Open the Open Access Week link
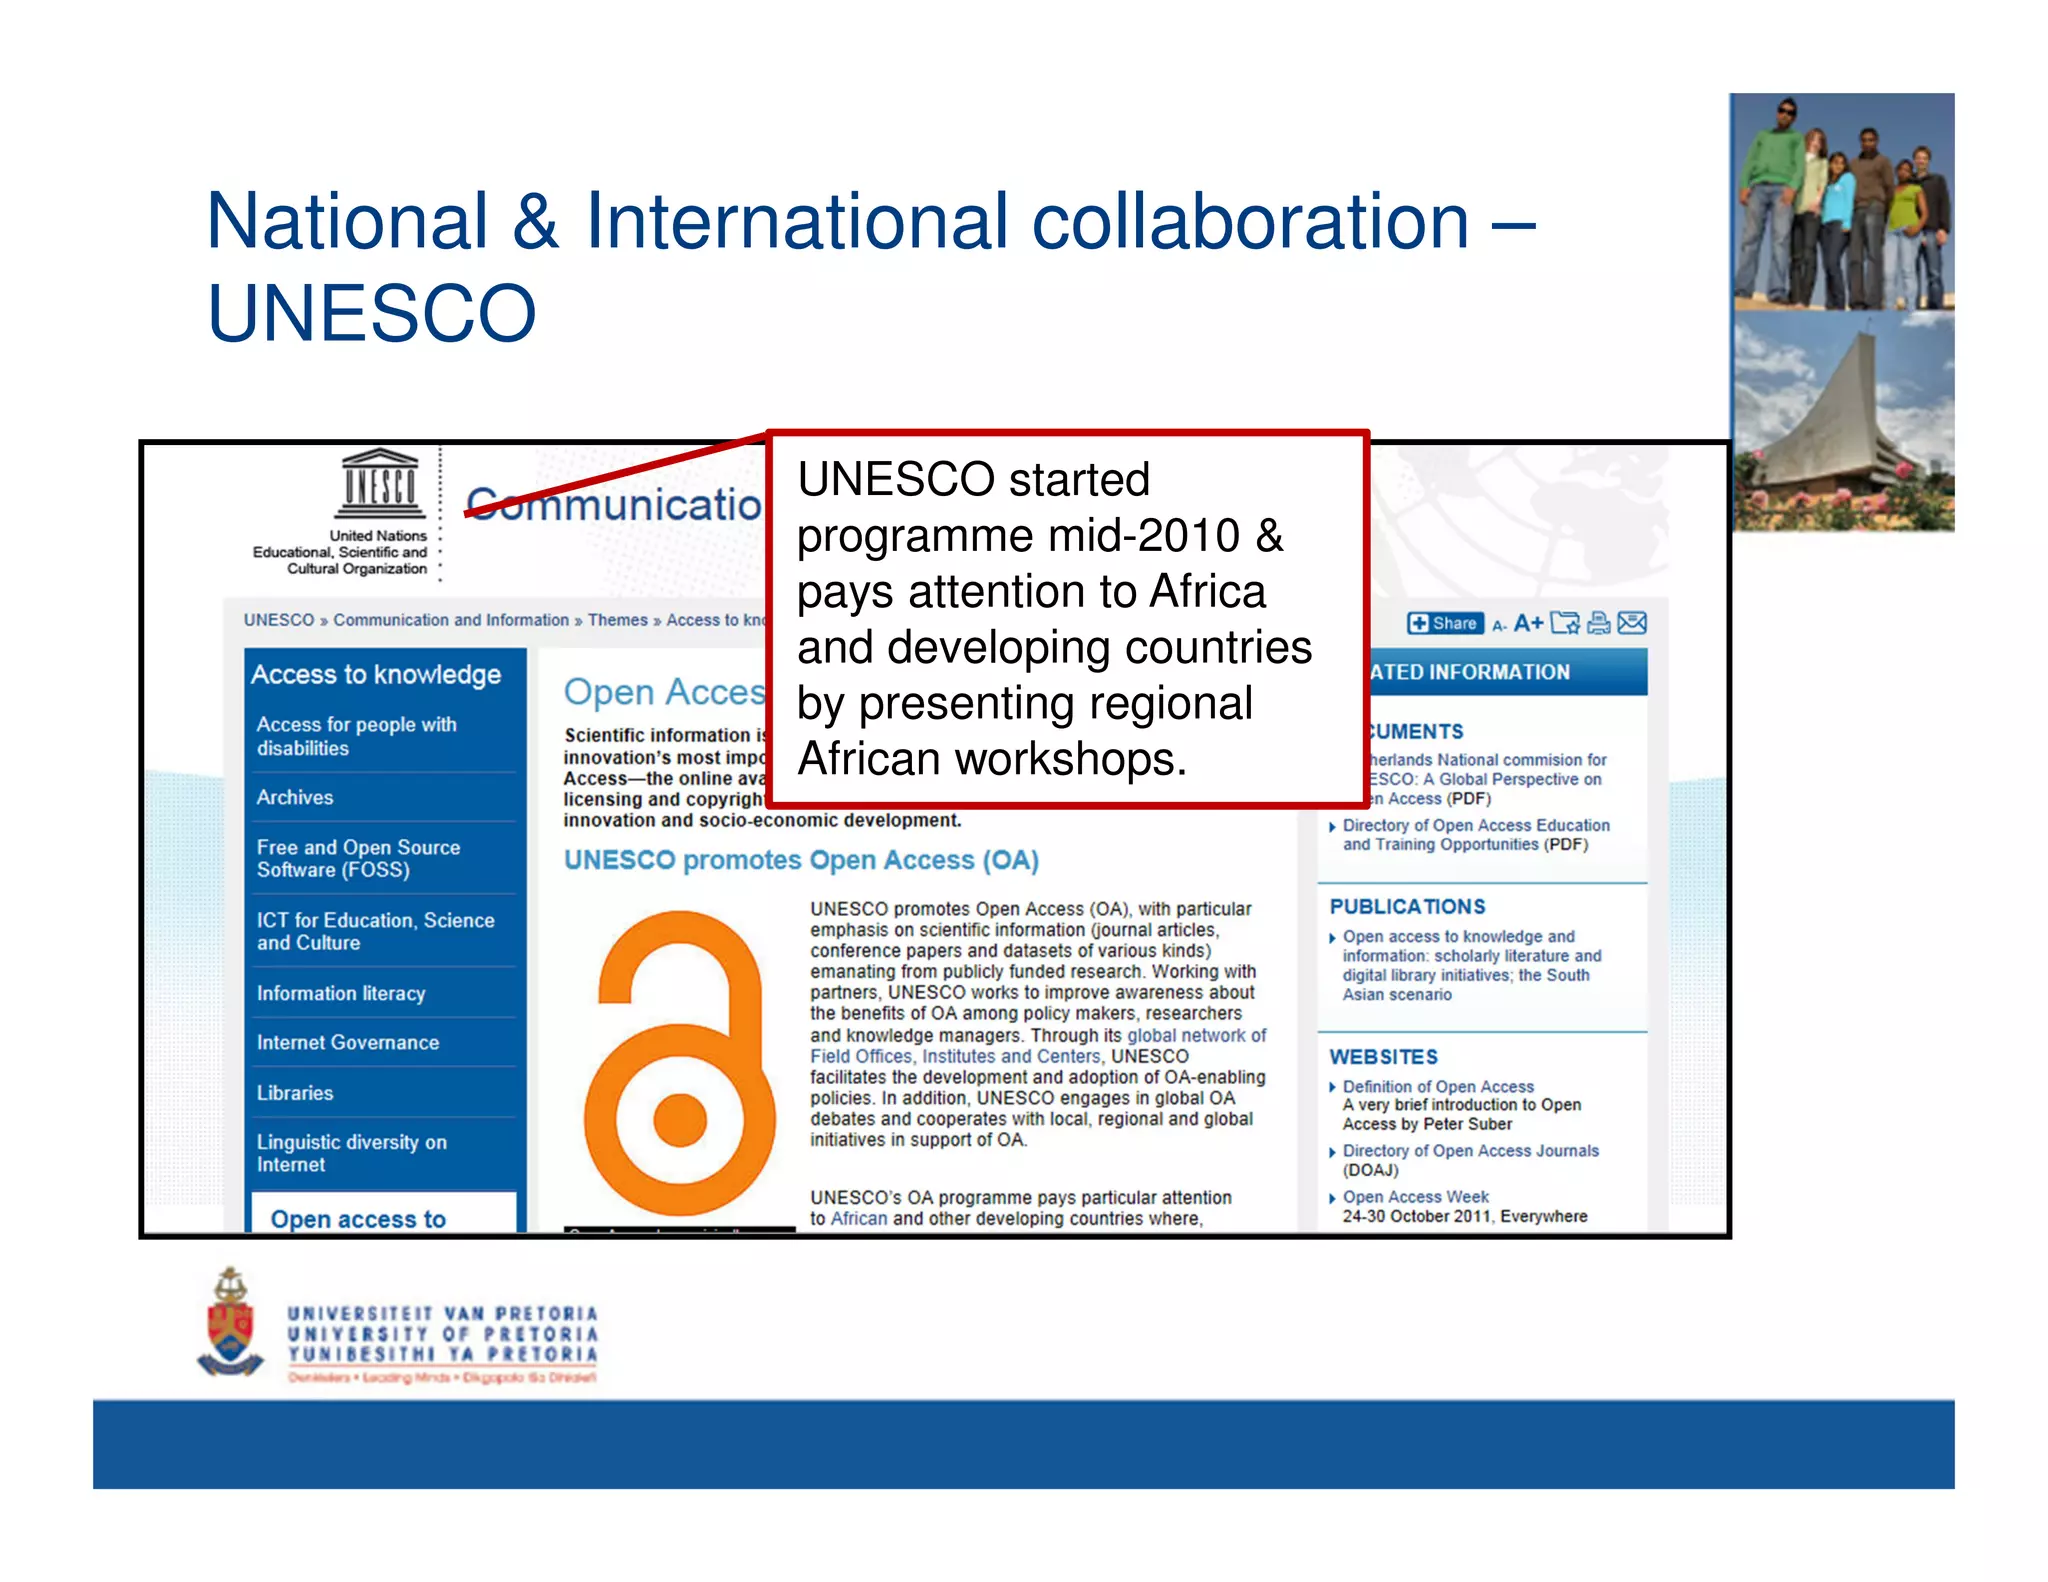The width and height of the screenshot is (2048, 1582). point(1416,1197)
